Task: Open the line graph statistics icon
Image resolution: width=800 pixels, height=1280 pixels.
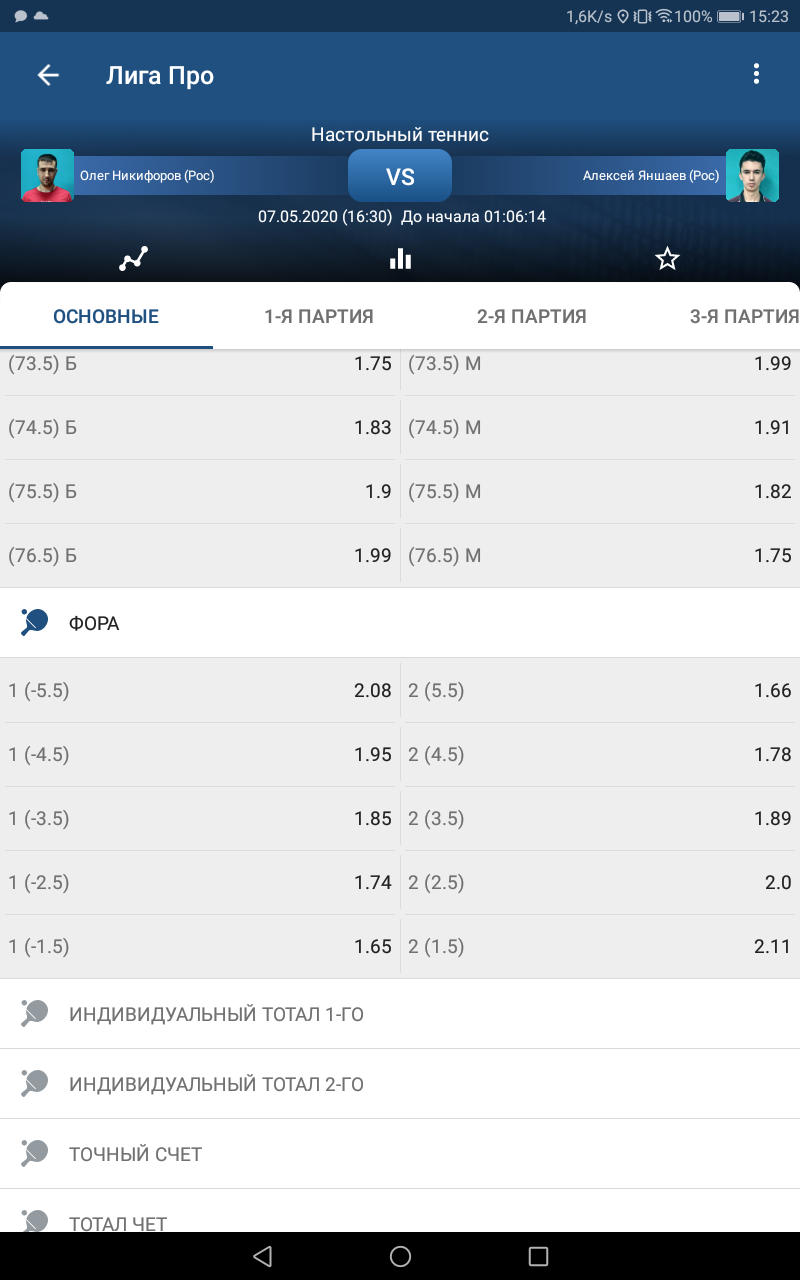Action: [x=133, y=259]
